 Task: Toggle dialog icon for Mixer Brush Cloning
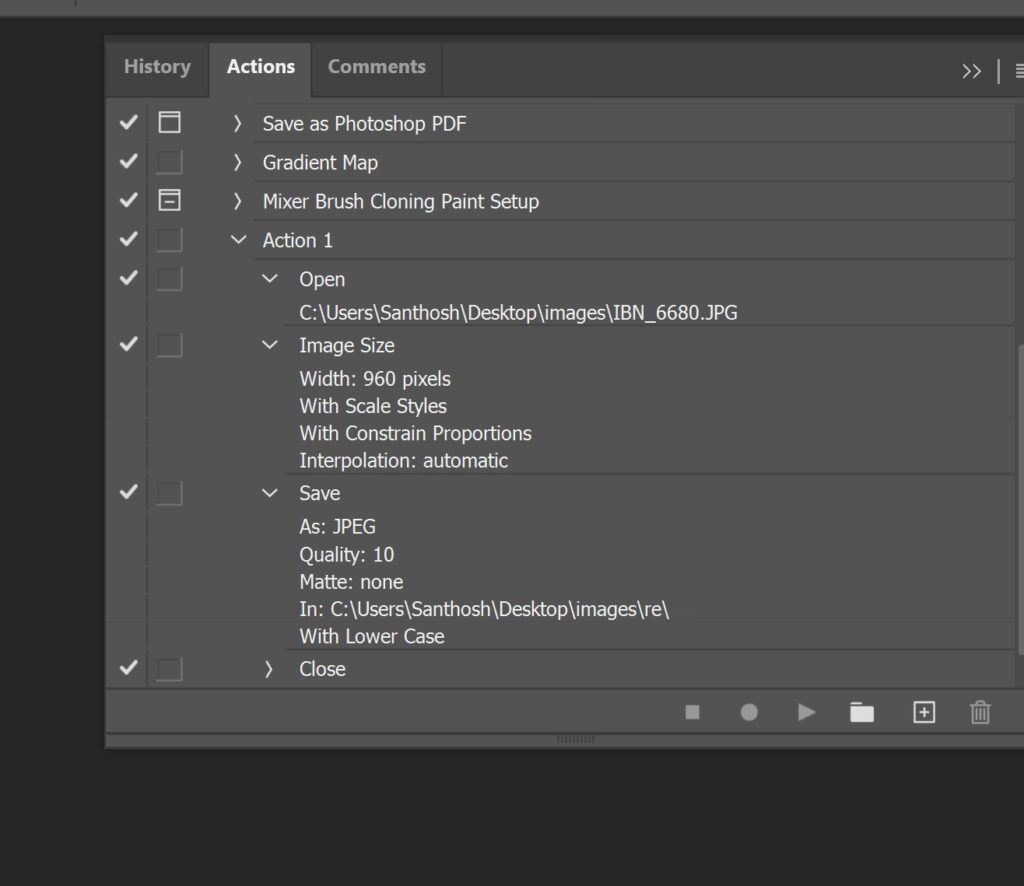coord(170,201)
